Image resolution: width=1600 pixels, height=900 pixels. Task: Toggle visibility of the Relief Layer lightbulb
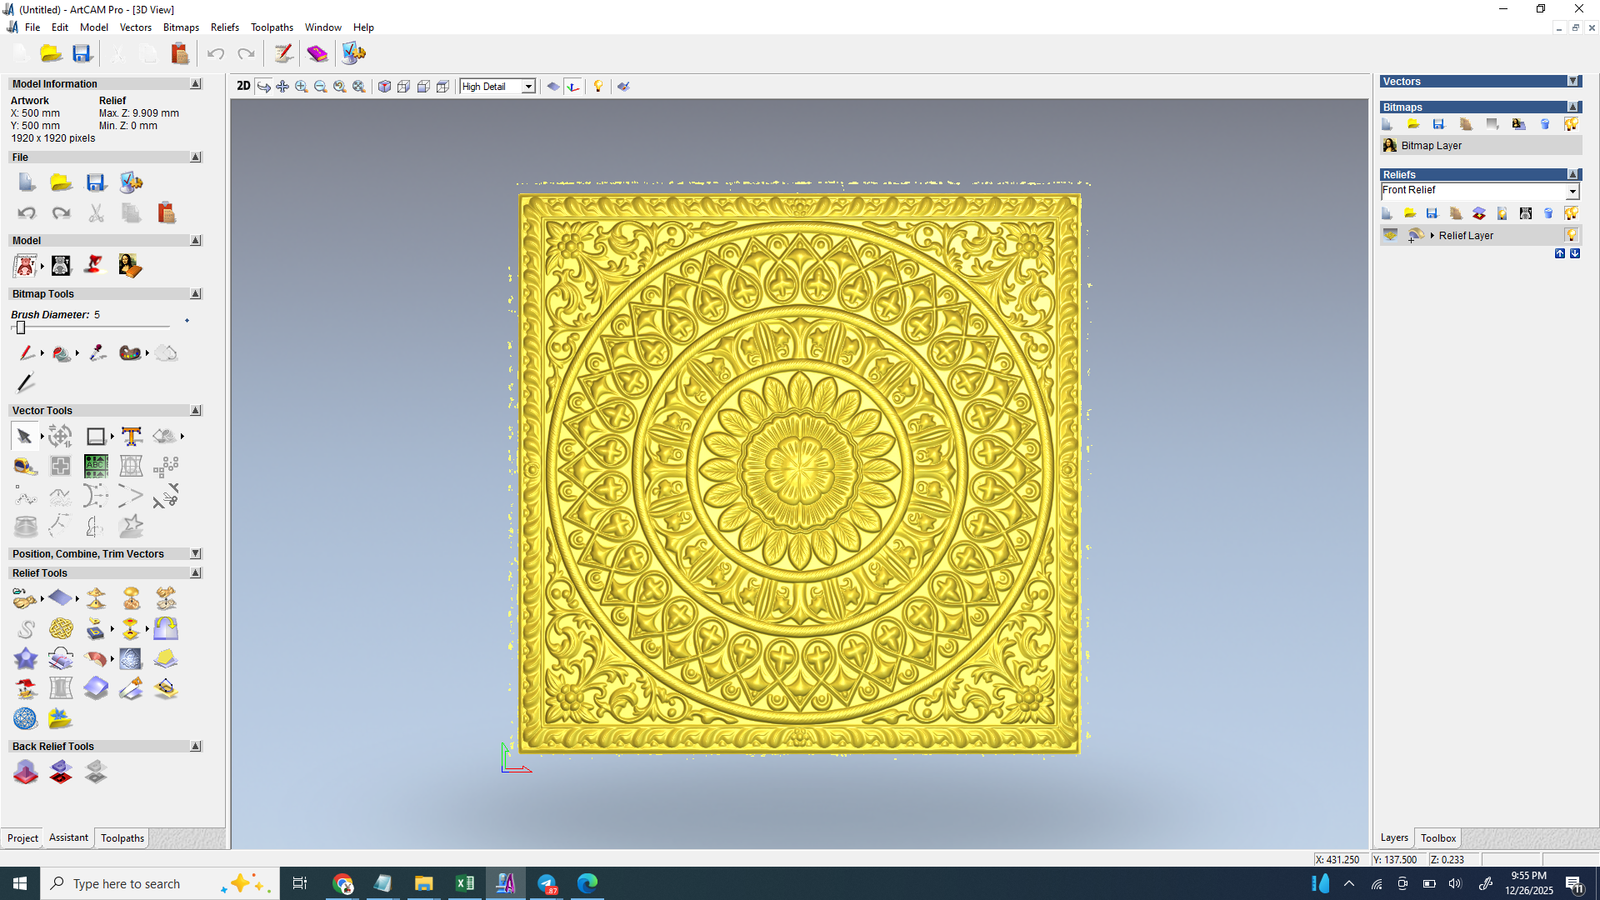[1572, 235]
